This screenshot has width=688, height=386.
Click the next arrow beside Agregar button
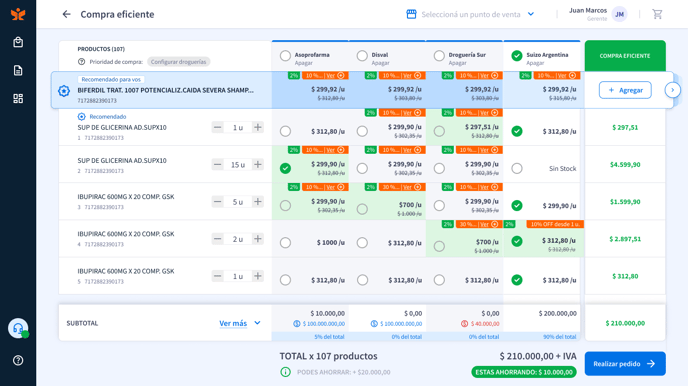click(672, 90)
